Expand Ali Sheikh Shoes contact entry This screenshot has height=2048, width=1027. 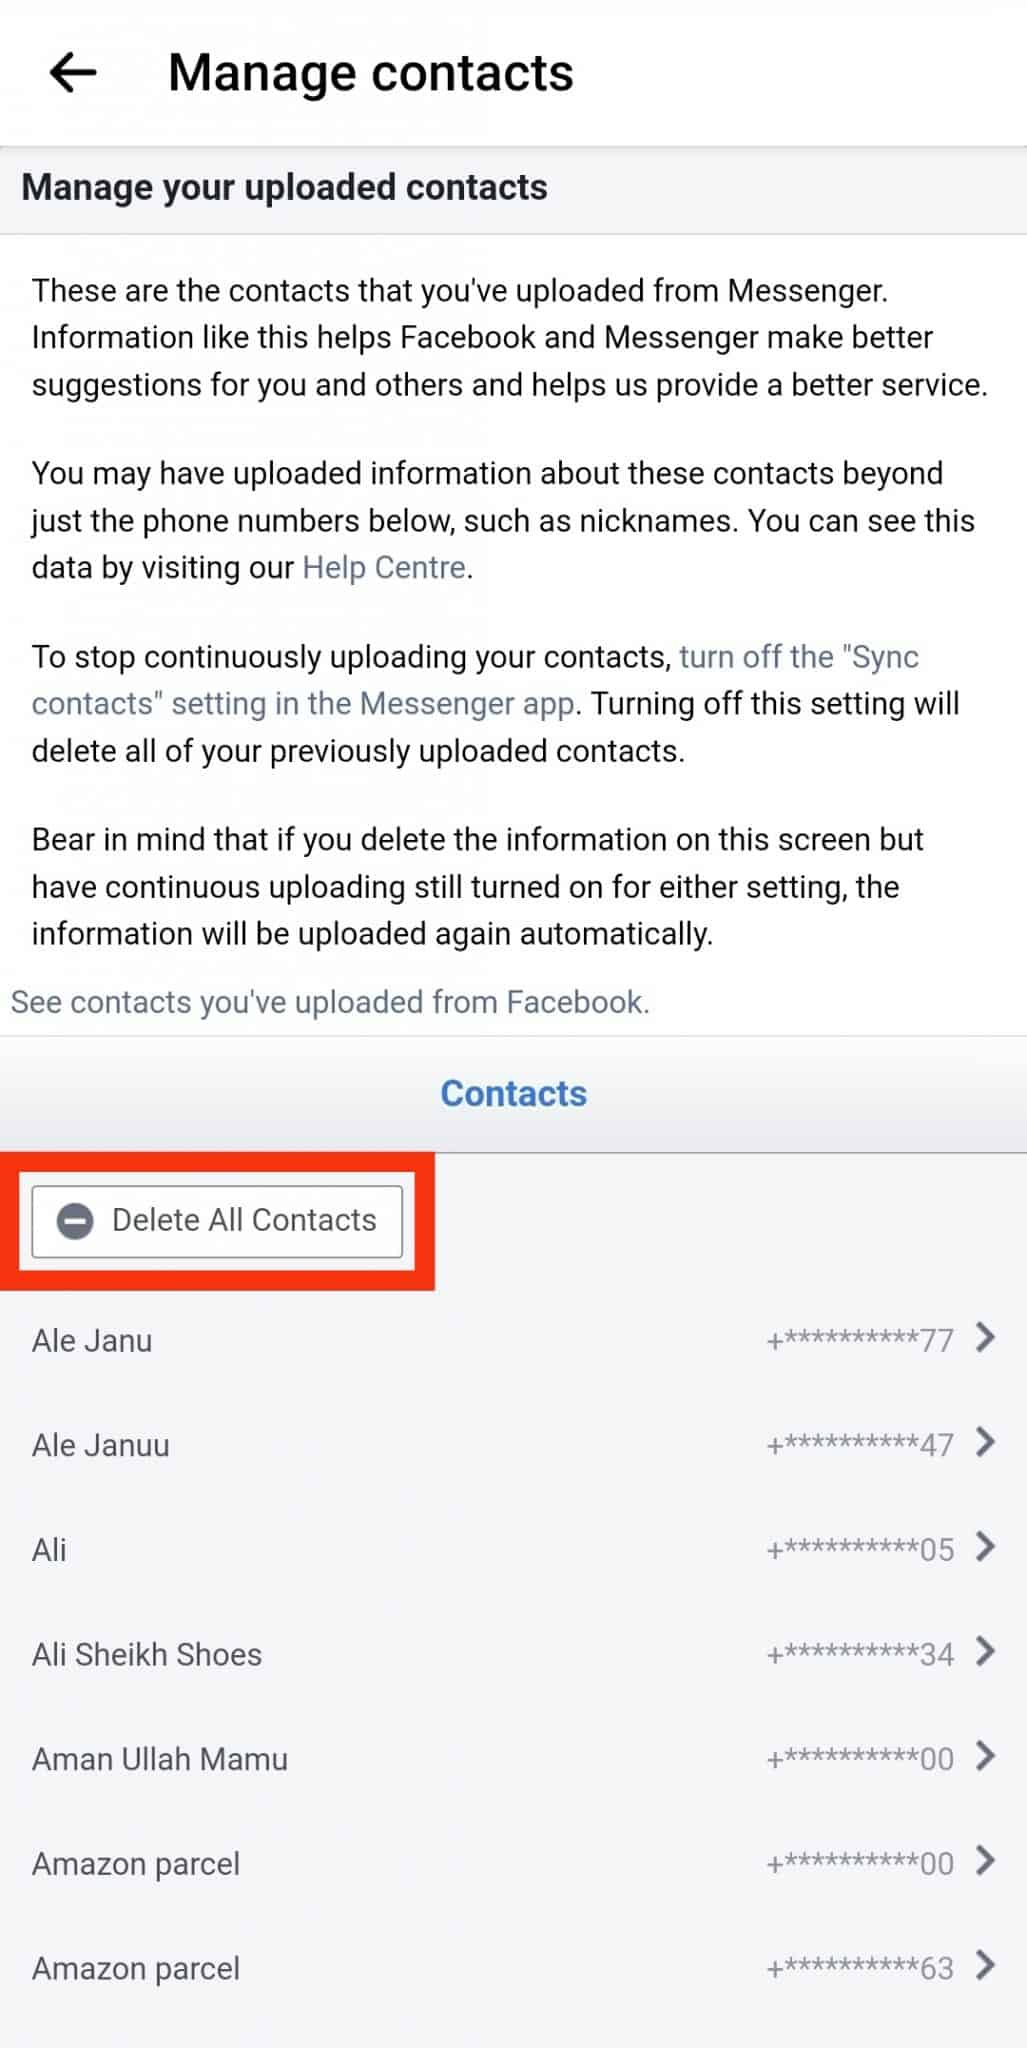pyautogui.click(x=146, y=1654)
